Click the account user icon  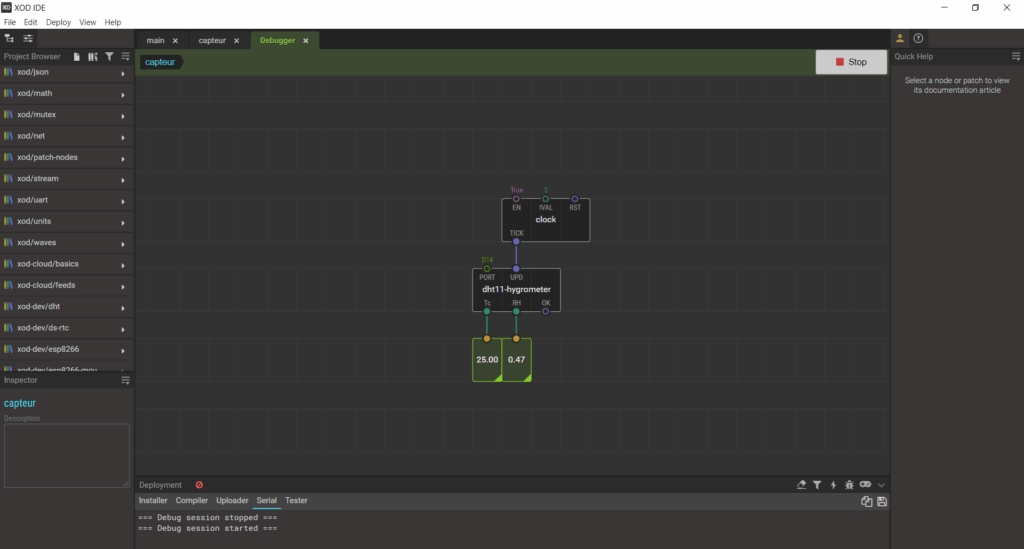click(900, 39)
